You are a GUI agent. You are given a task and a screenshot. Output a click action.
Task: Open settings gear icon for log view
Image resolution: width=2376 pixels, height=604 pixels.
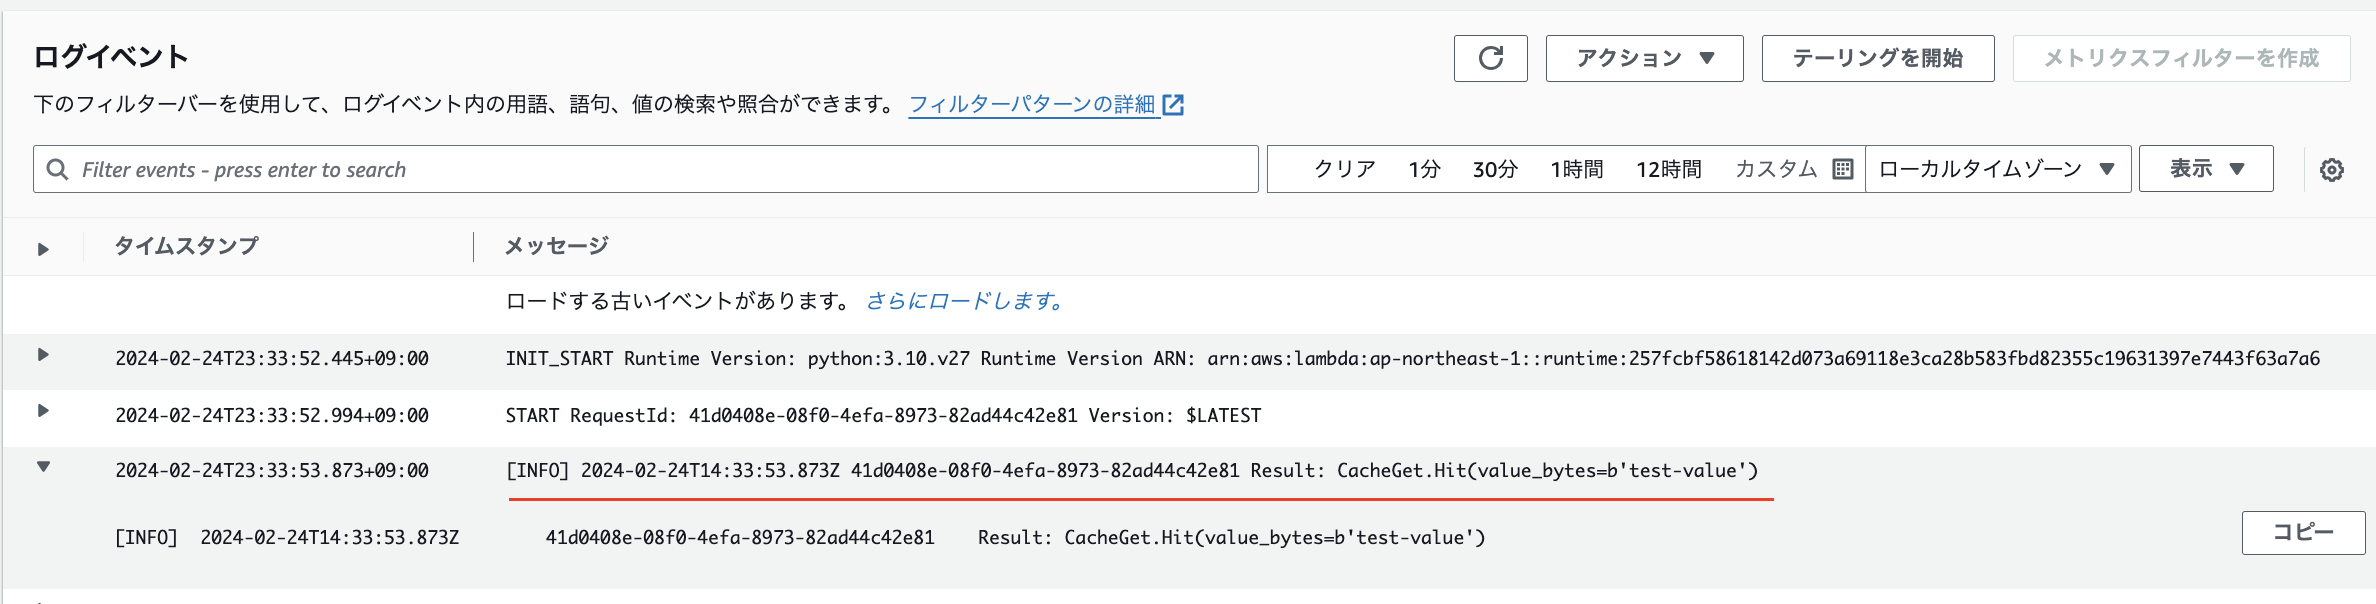(x=2332, y=170)
